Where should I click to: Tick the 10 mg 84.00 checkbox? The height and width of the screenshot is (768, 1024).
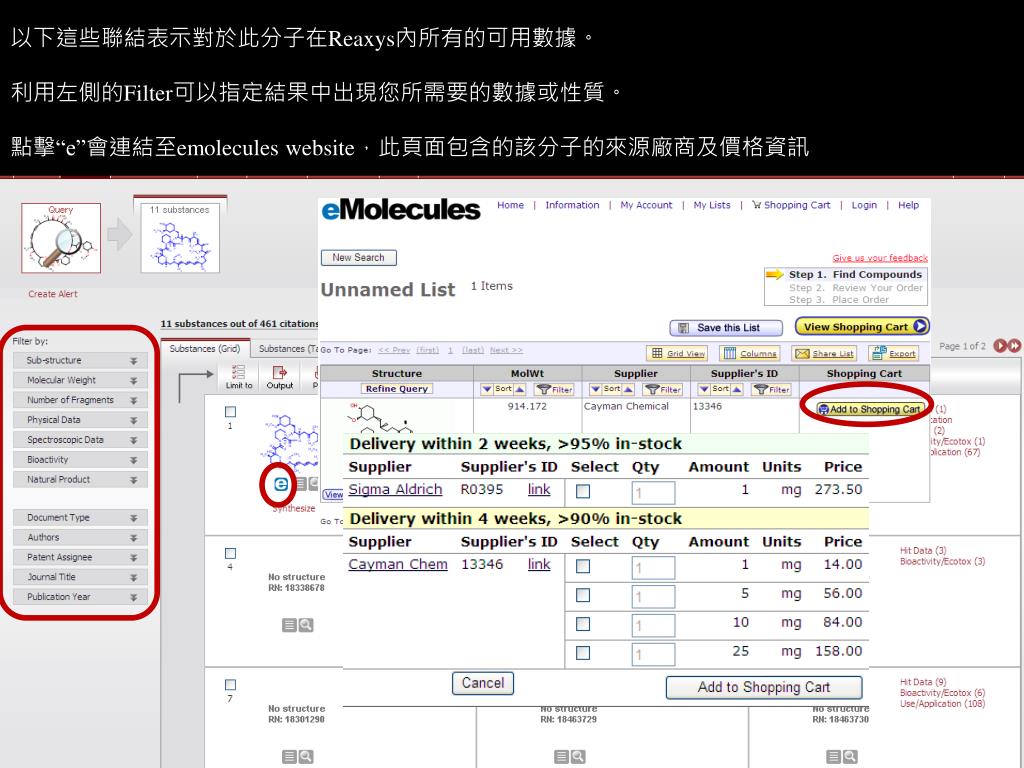583,624
